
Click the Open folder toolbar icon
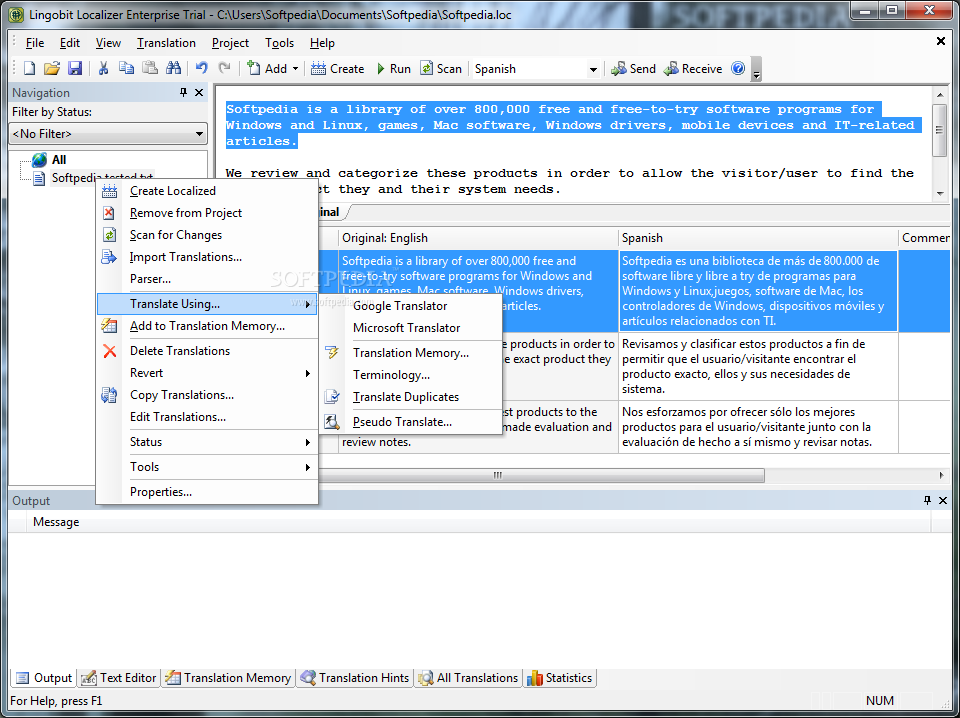click(x=52, y=69)
